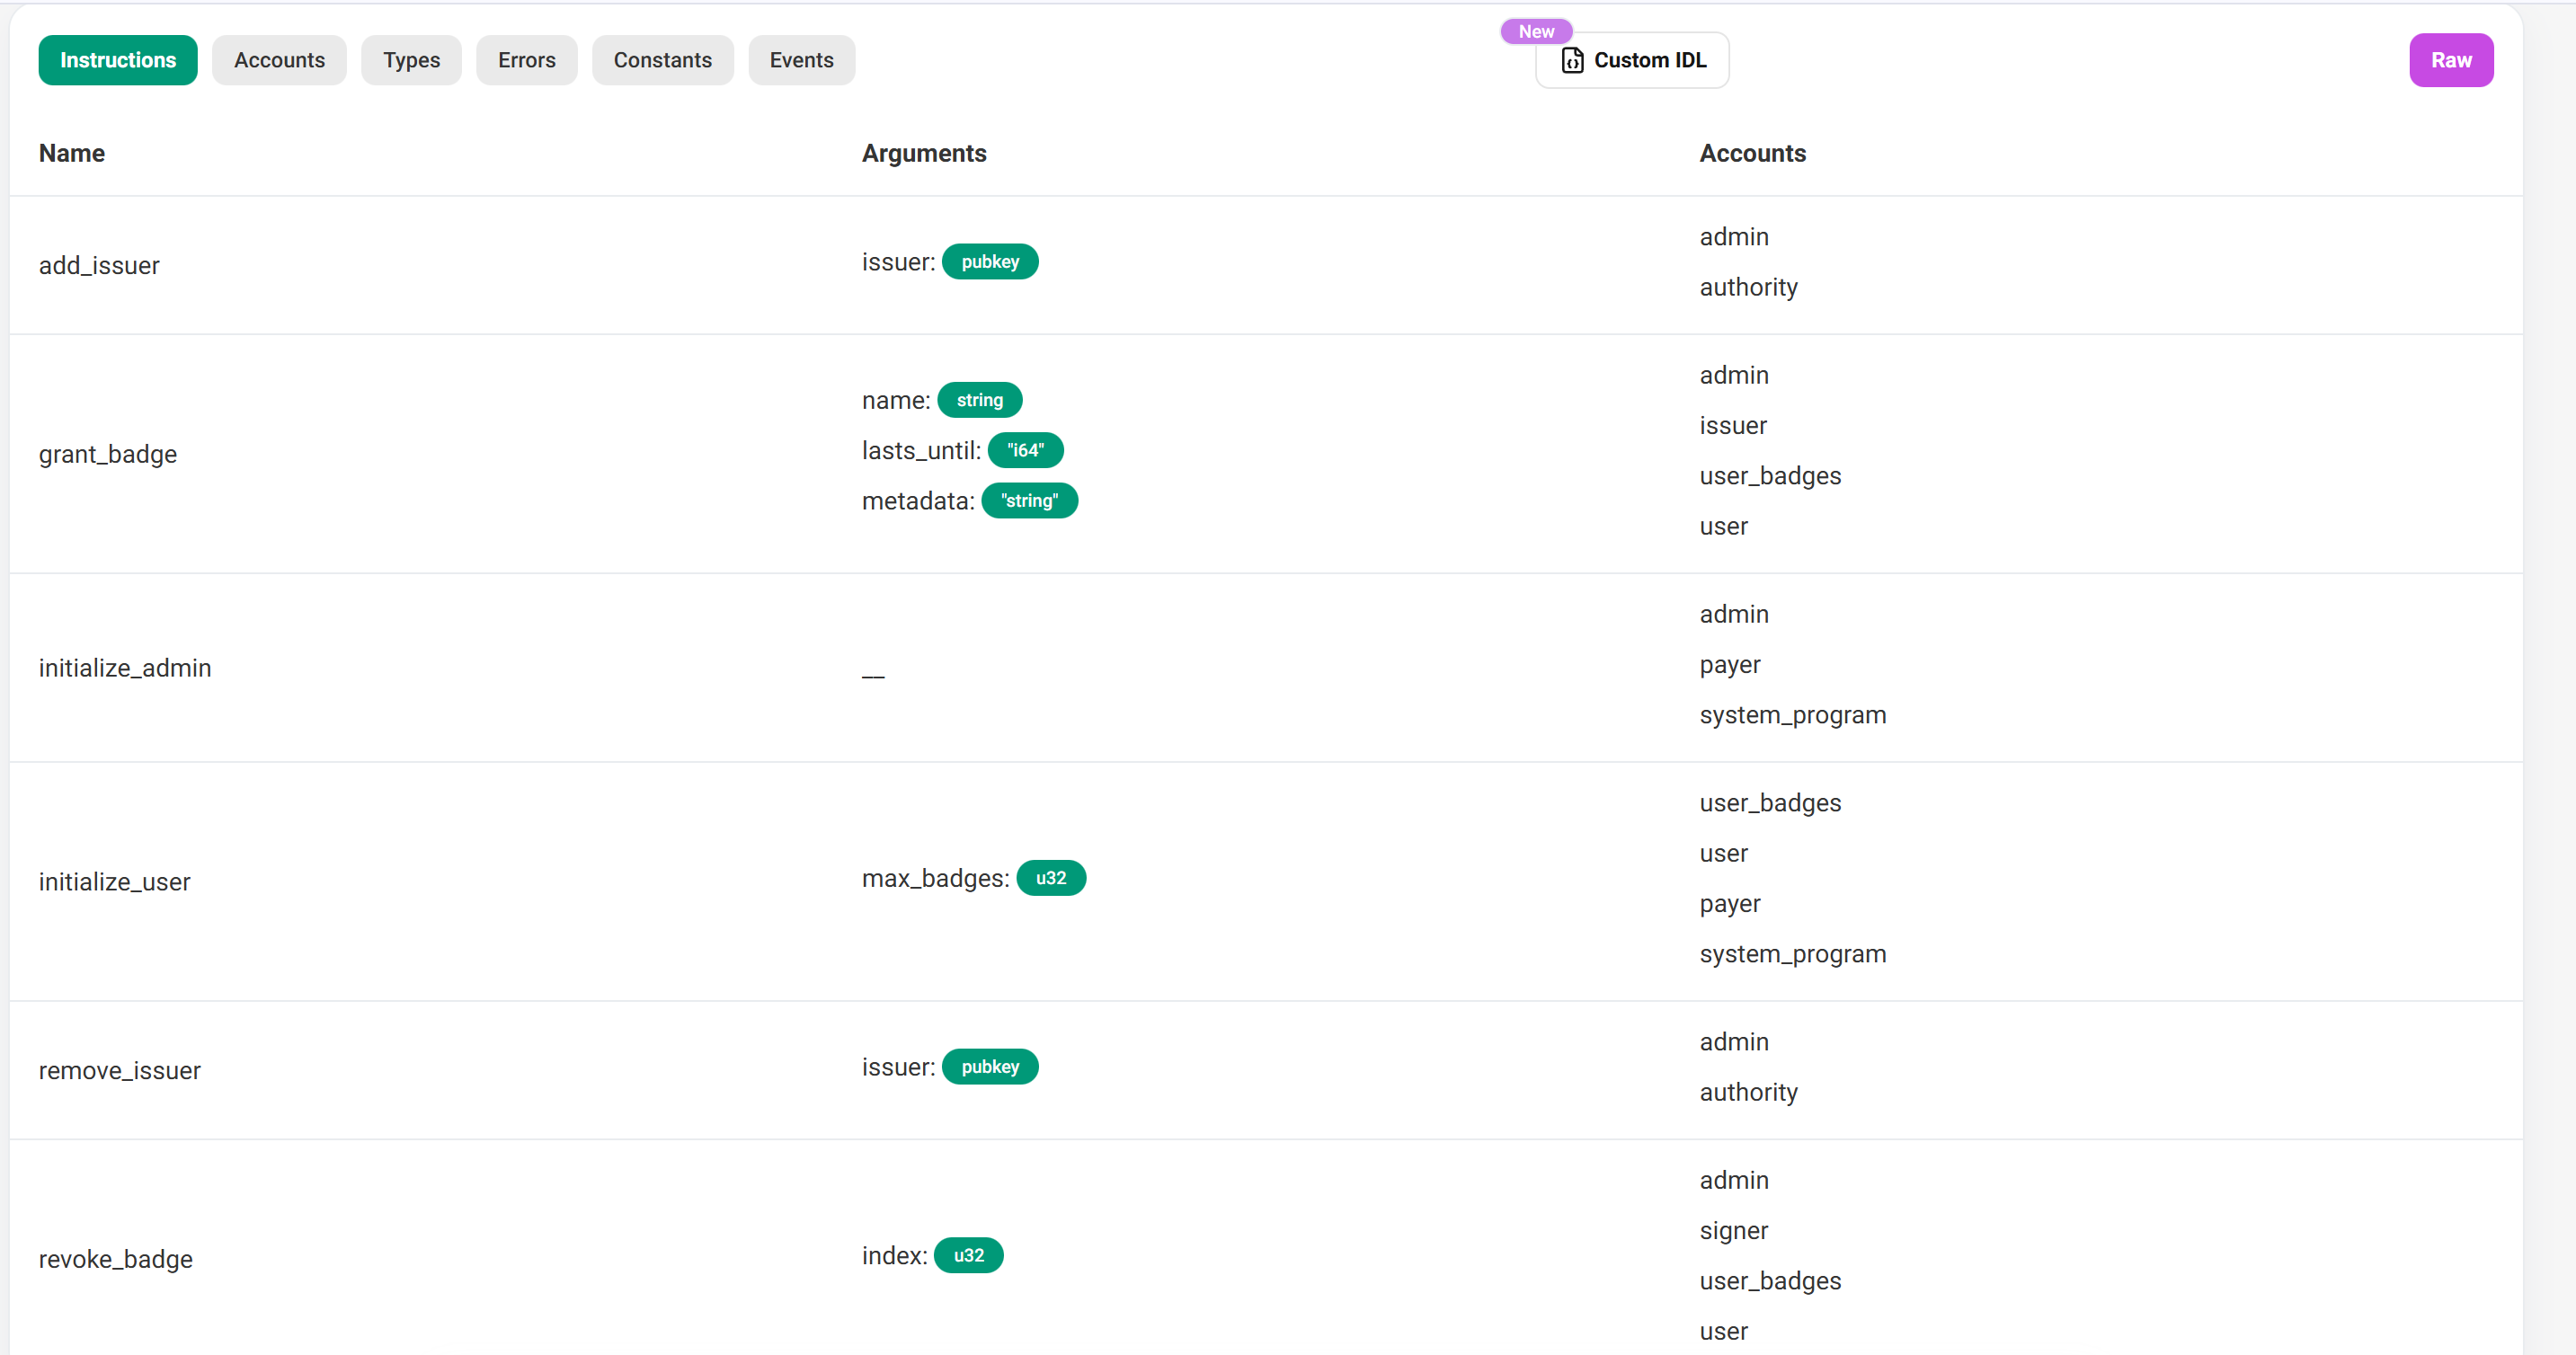Click the Custom IDL file icon
This screenshot has height=1355, width=2576.
tap(1572, 60)
